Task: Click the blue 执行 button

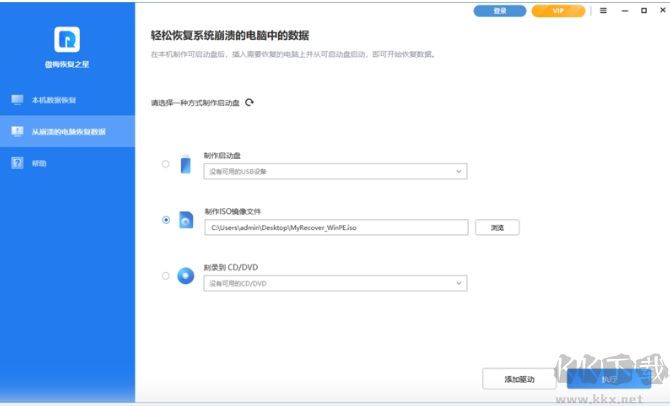Action: pos(609,379)
